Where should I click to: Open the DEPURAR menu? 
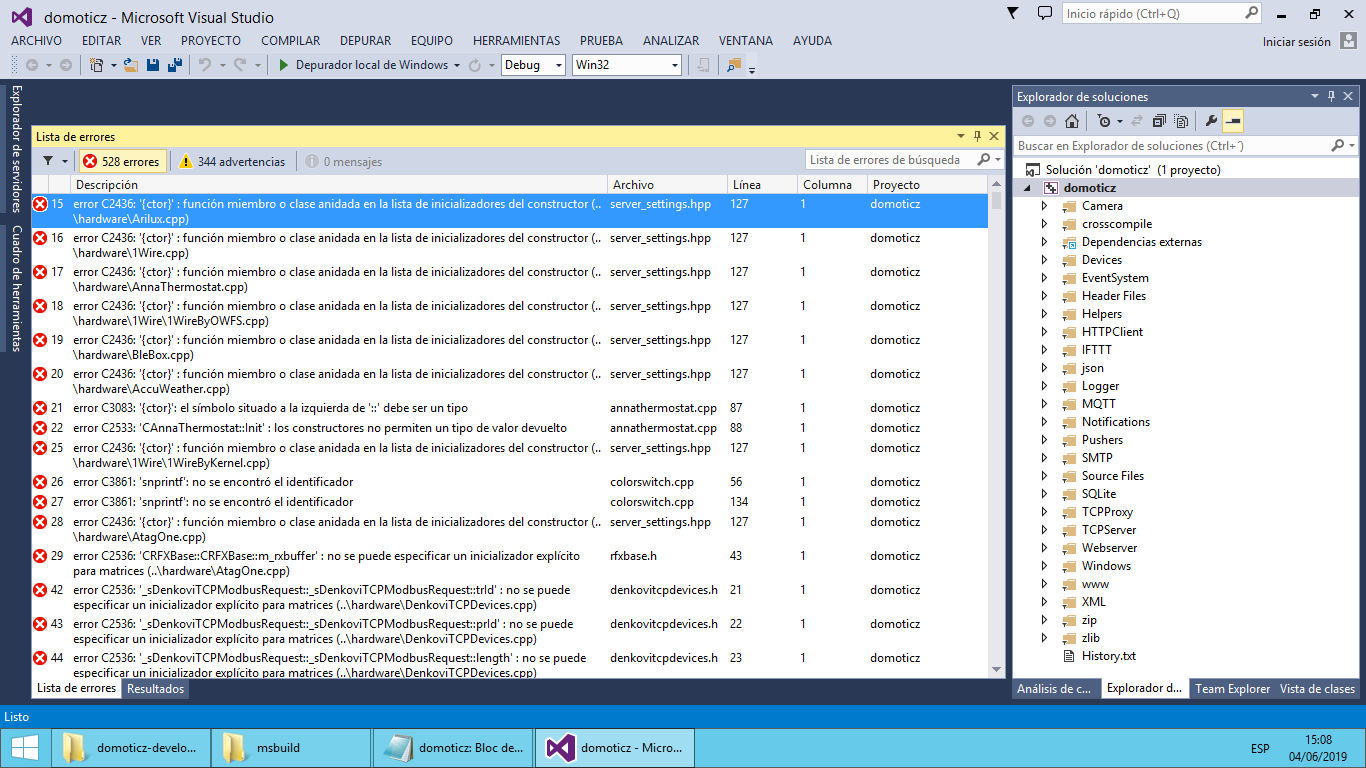click(x=365, y=41)
